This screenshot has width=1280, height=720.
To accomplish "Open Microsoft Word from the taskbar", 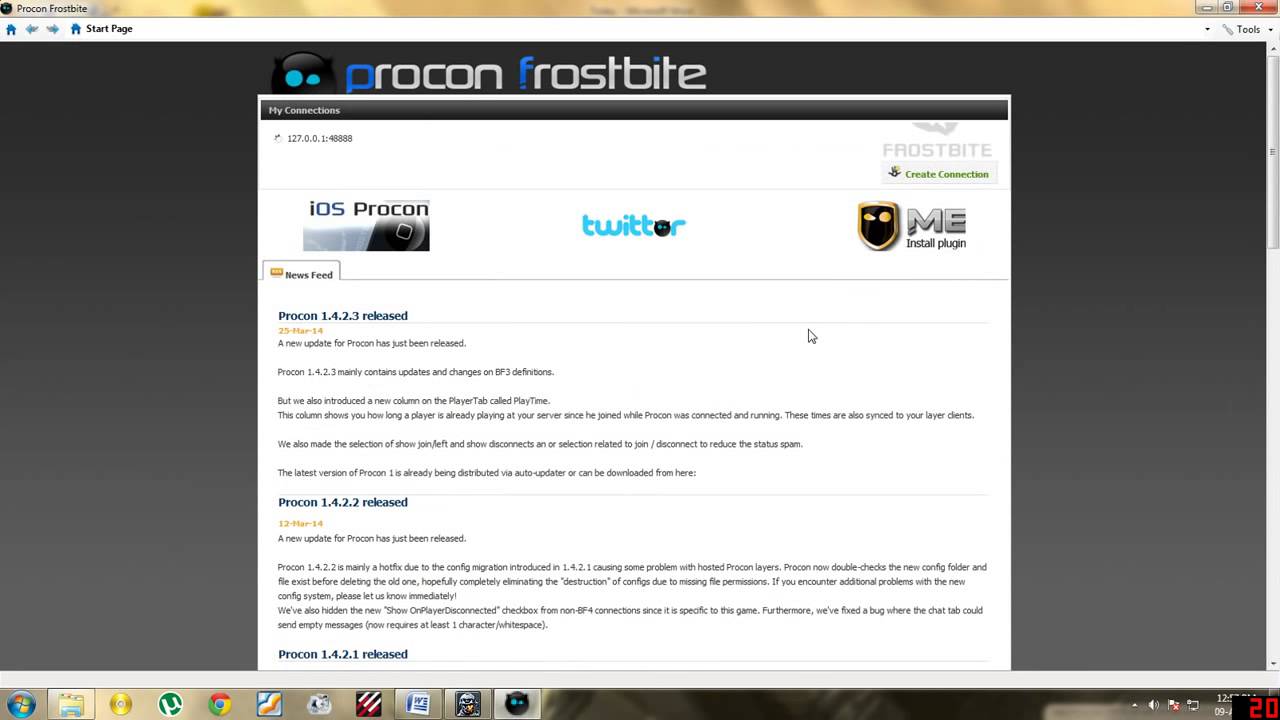I will [418, 705].
